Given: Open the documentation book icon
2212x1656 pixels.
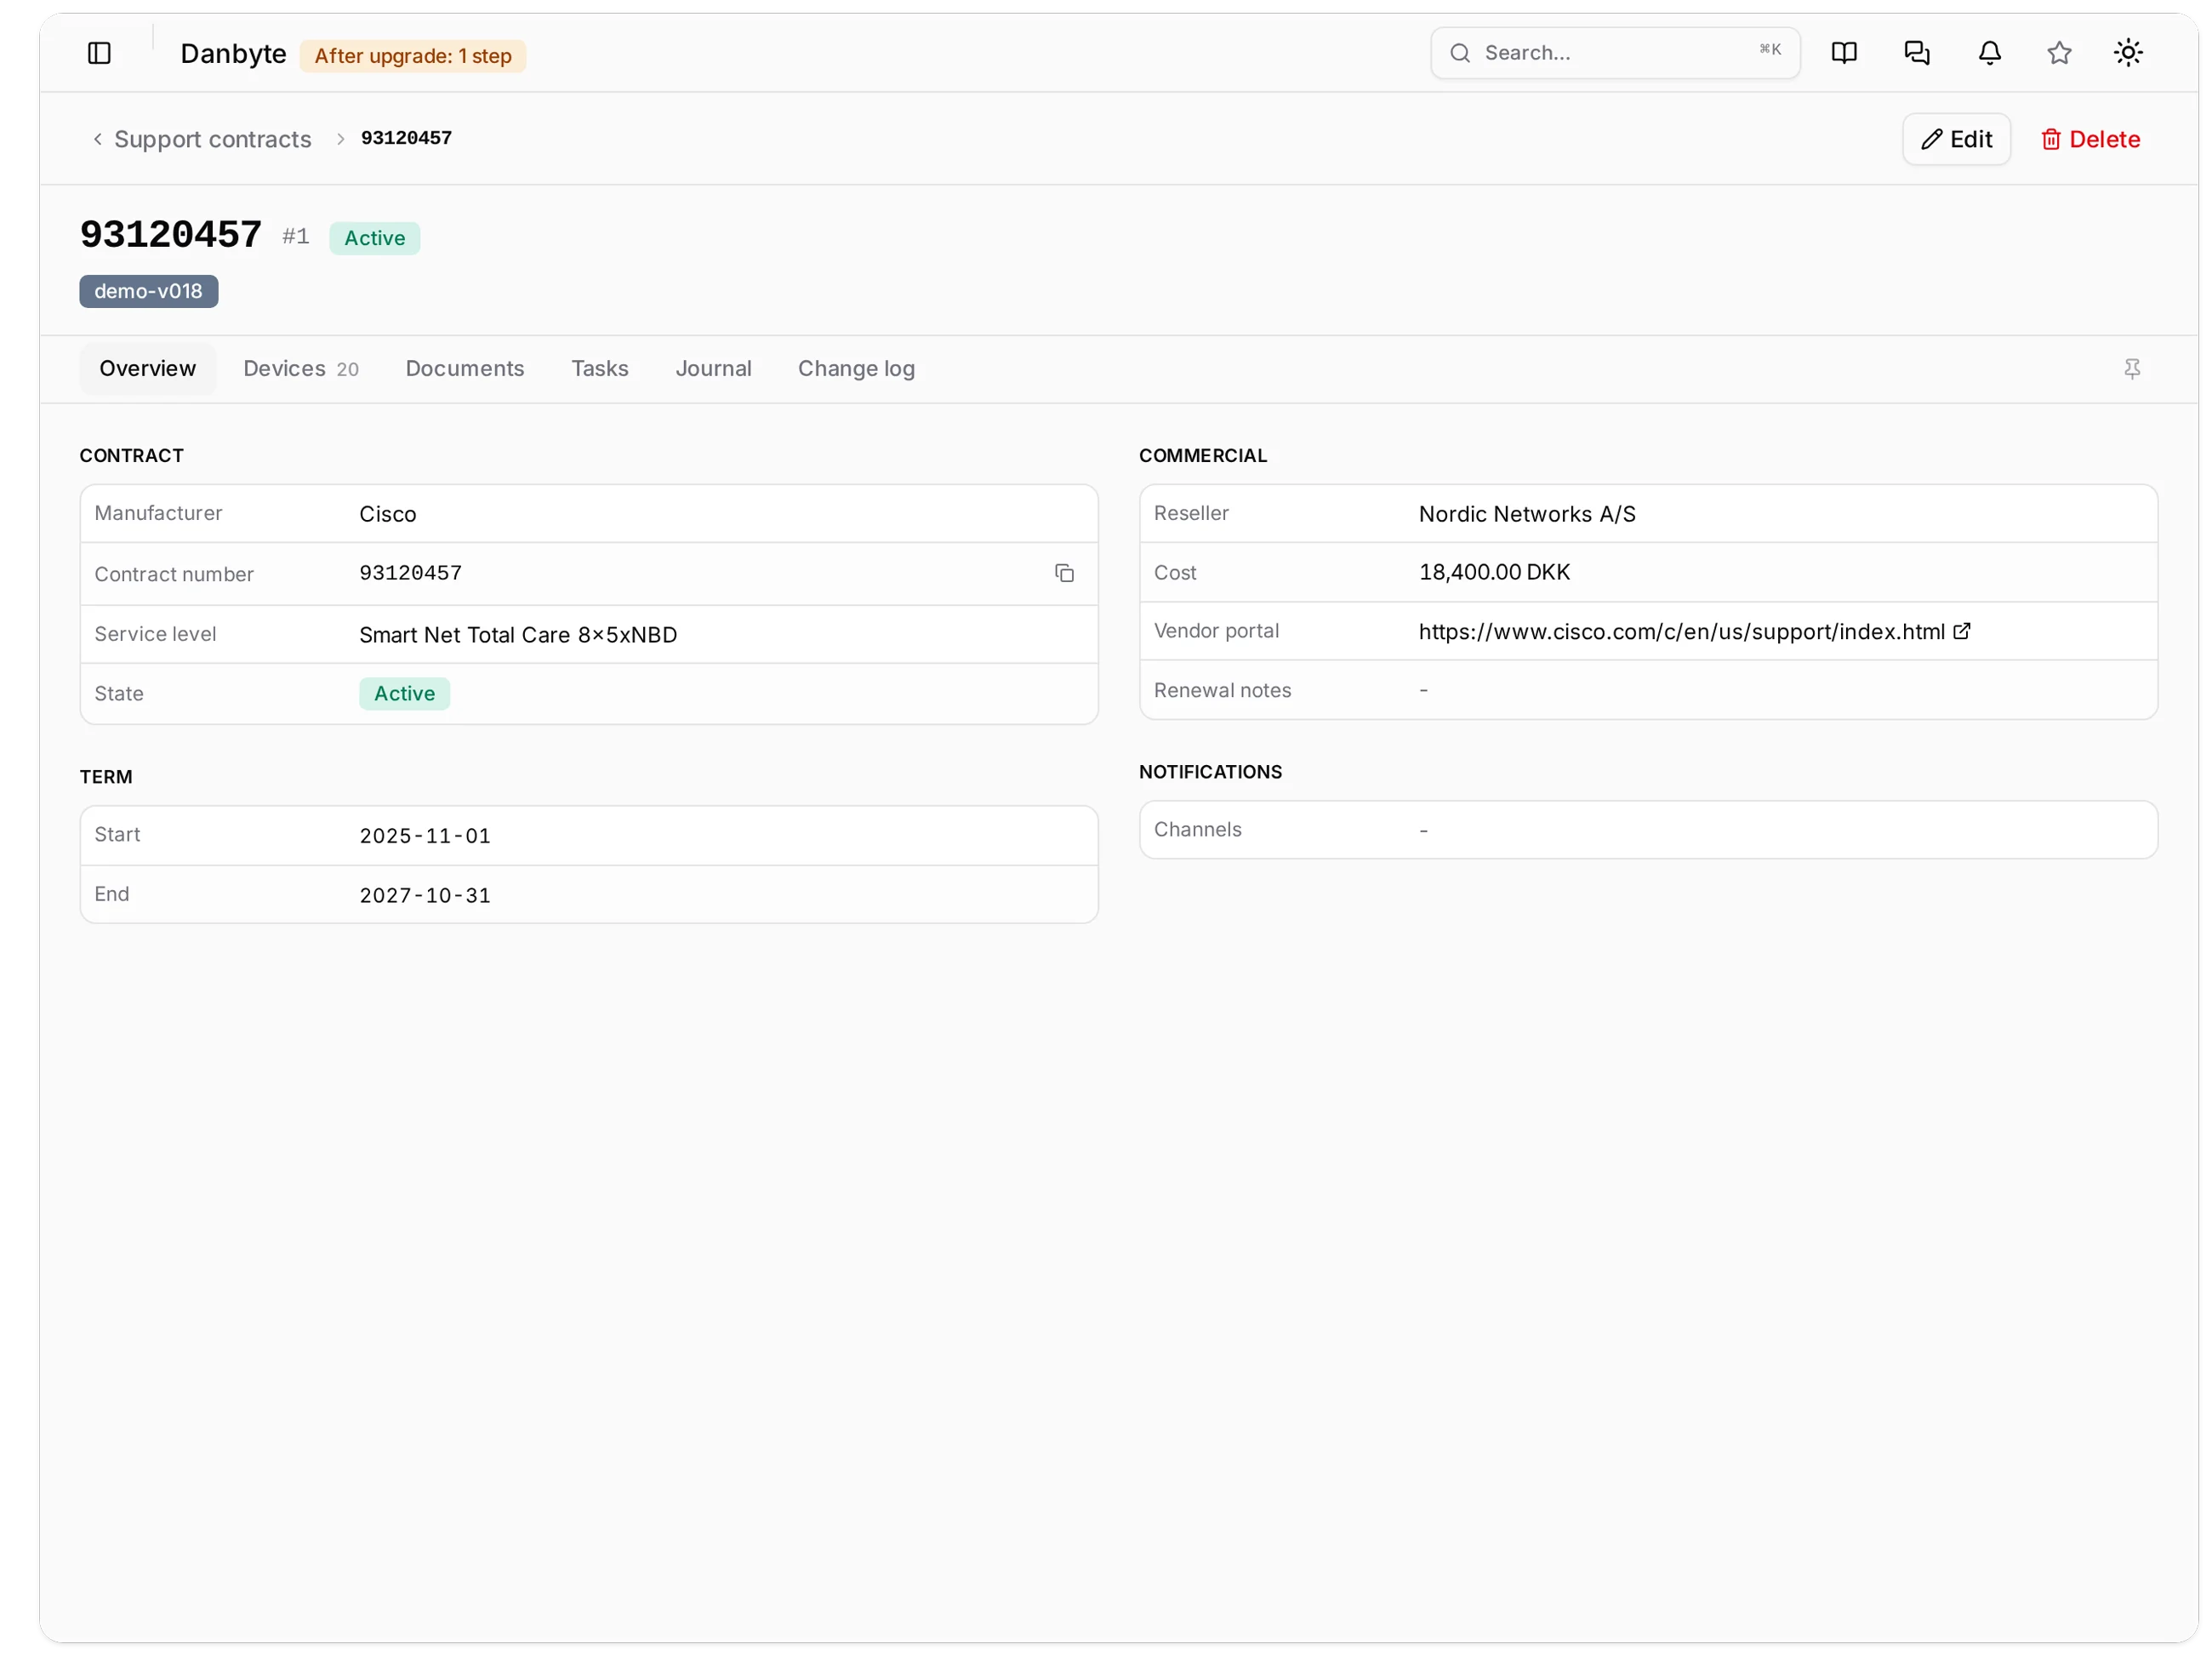Looking at the screenshot, I should click(1844, 53).
